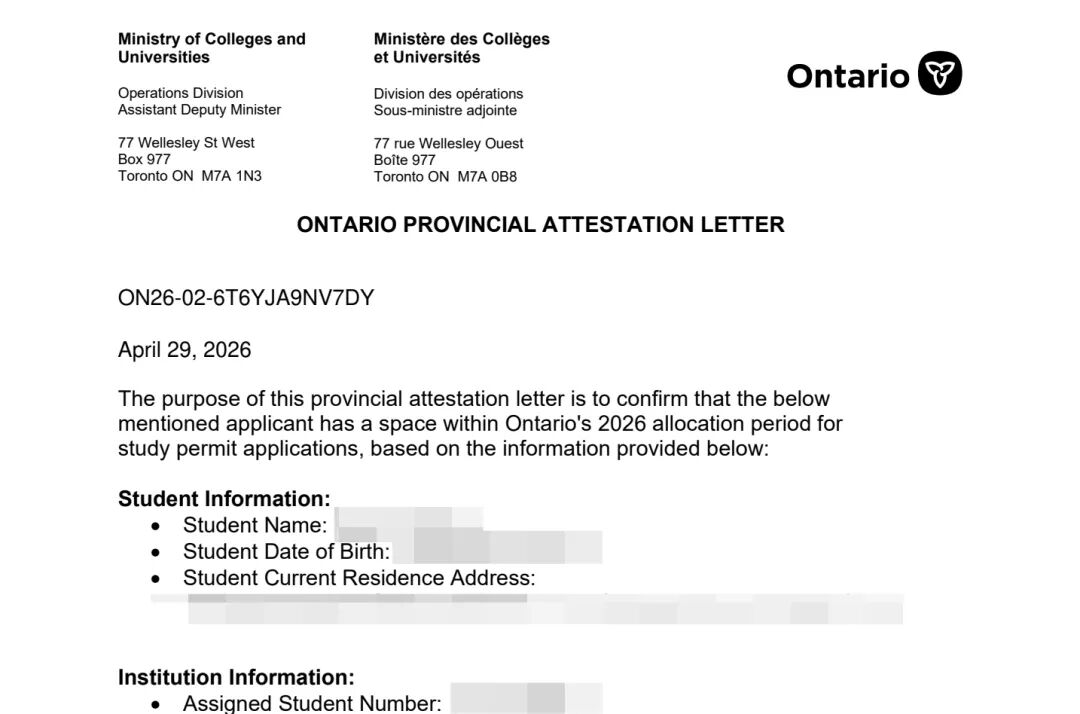1080x714 pixels.
Task: Click the Ministry of Colleges and Universities heading
Action: (x=211, y=48)
